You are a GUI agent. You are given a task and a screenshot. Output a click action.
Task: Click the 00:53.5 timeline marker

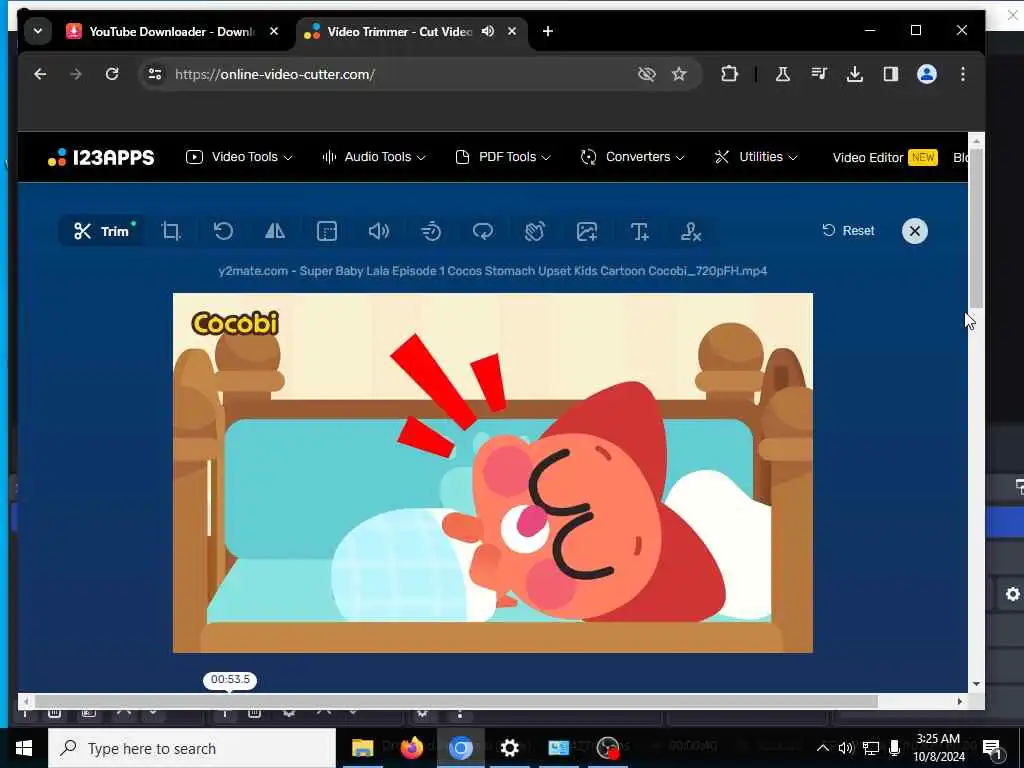tap(230, 680)
